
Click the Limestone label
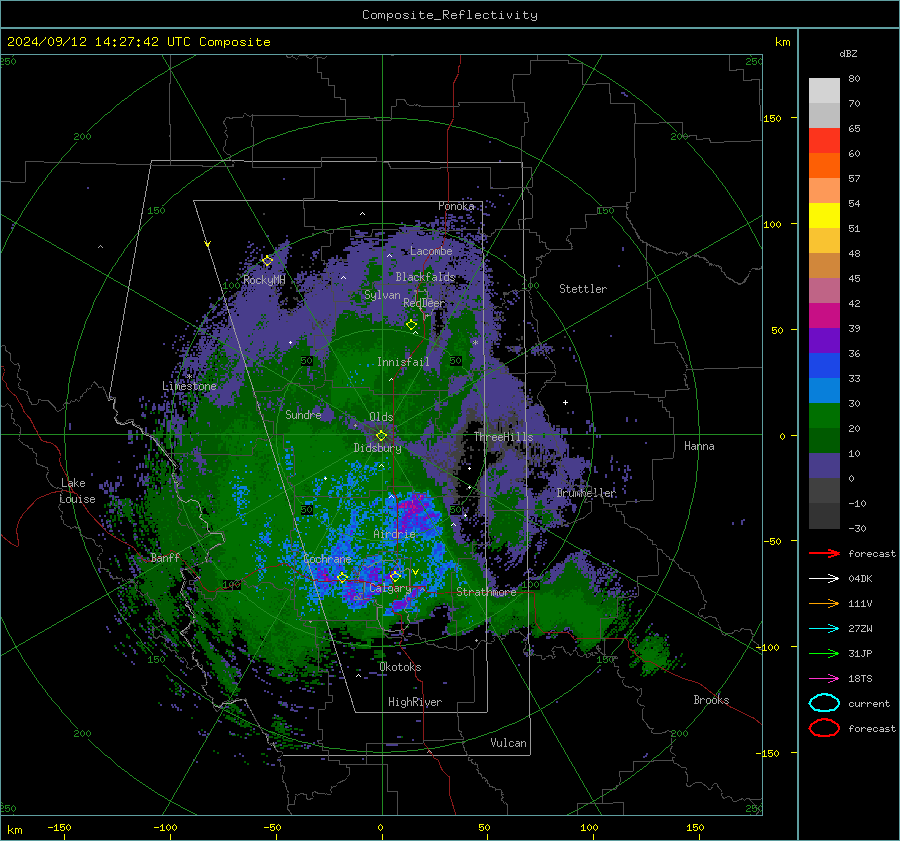click(189, 386)
